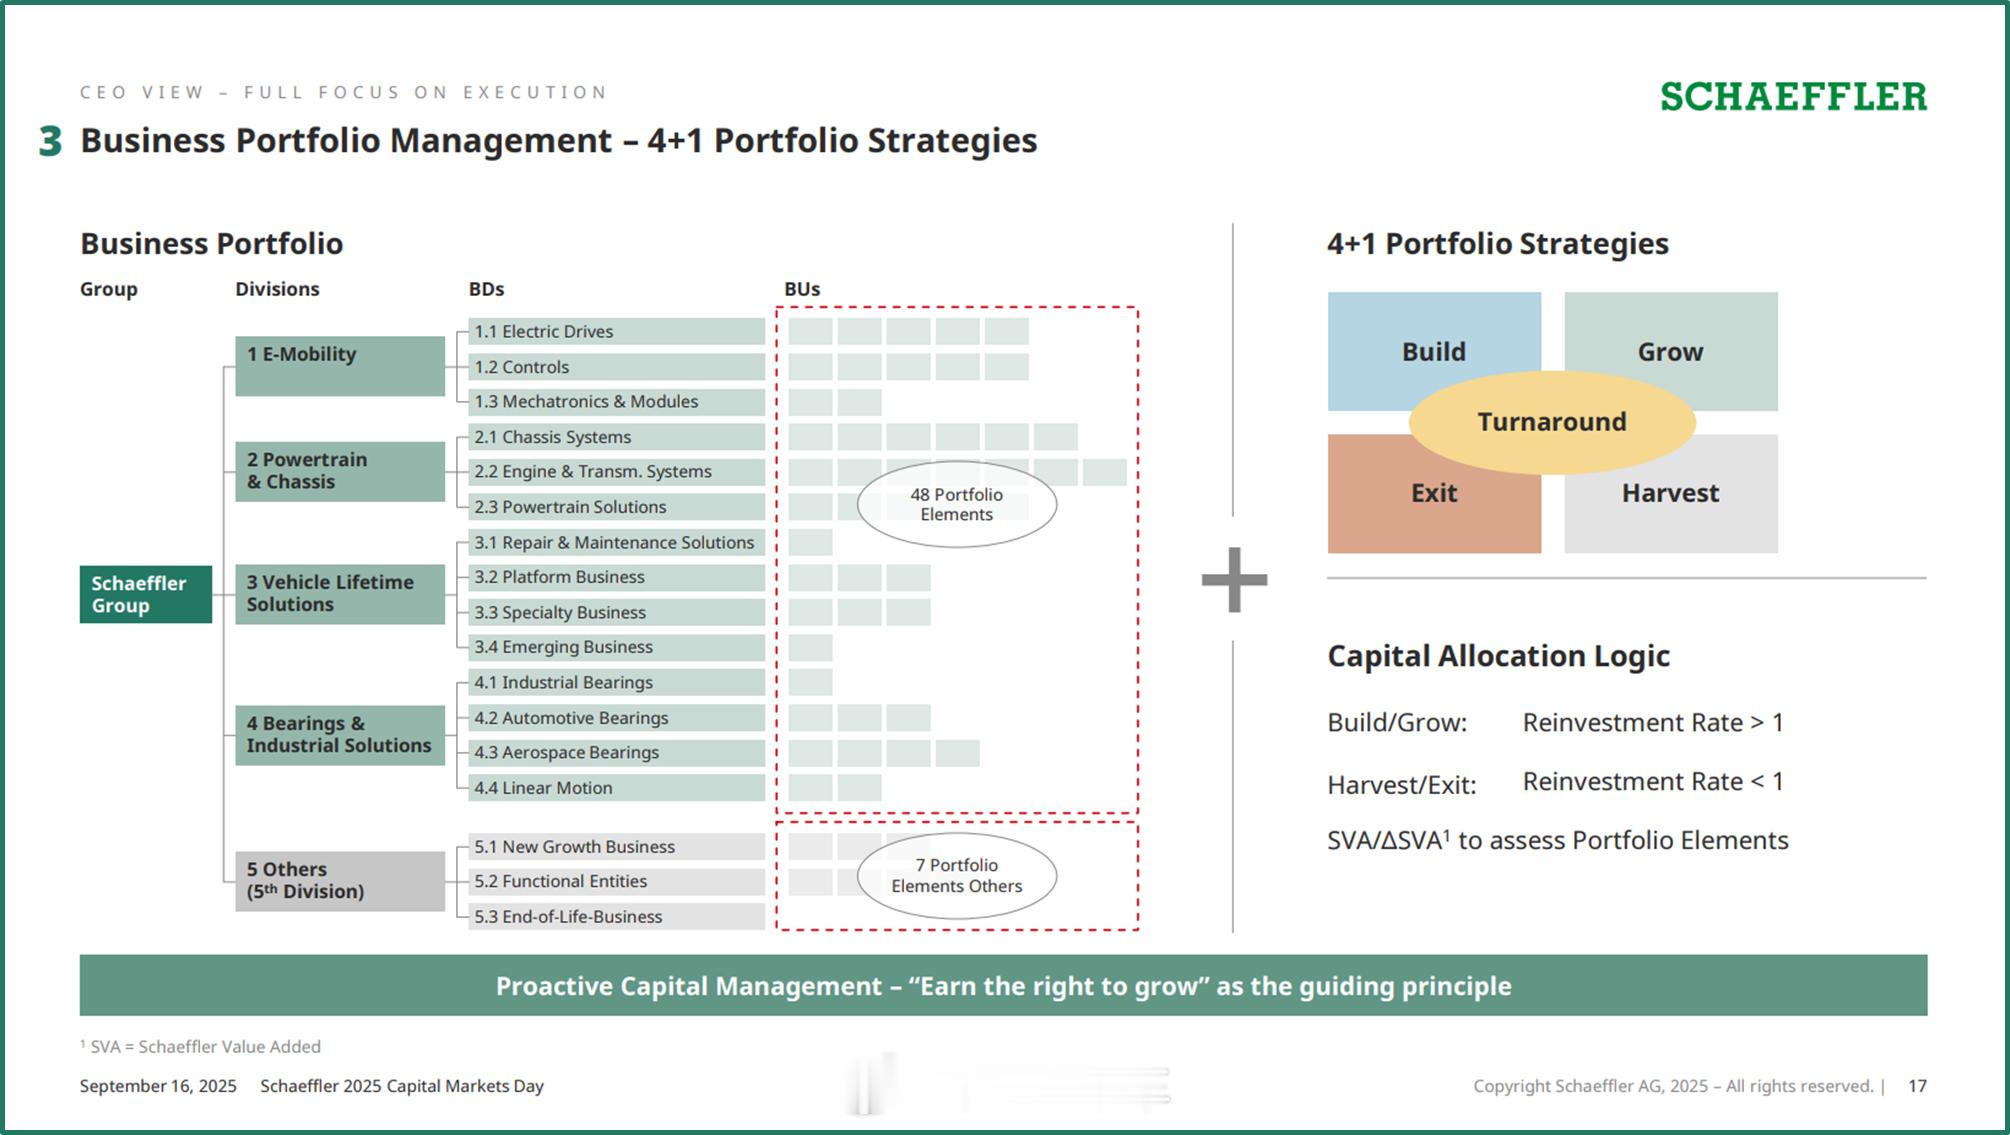Click the Group column header
Image resolution: width=2010 pixels, height=1135 pixels.
click(109, 289)
